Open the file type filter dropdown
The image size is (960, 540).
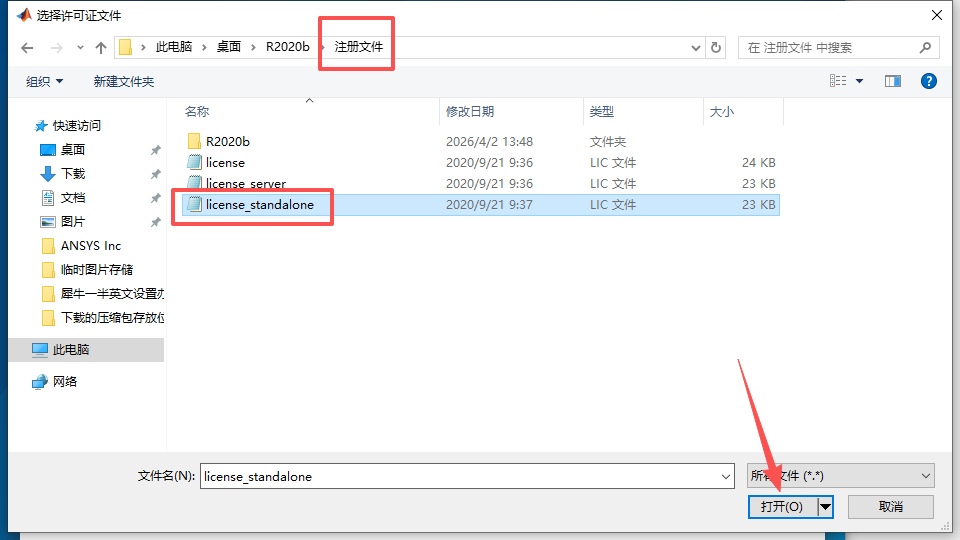[841, 476]
